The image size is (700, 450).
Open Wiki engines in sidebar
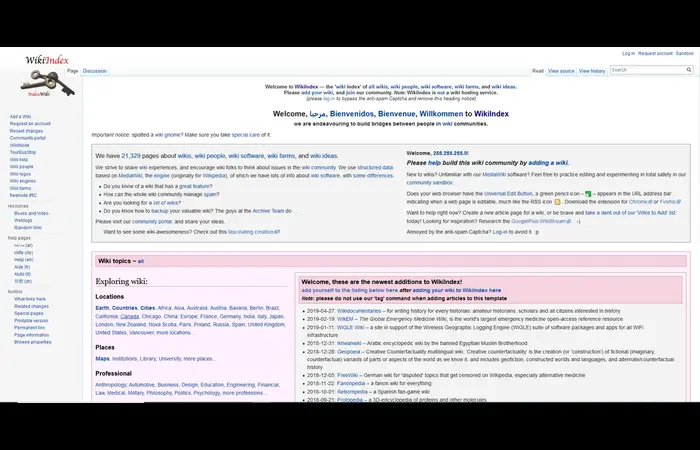coord(23,181)
